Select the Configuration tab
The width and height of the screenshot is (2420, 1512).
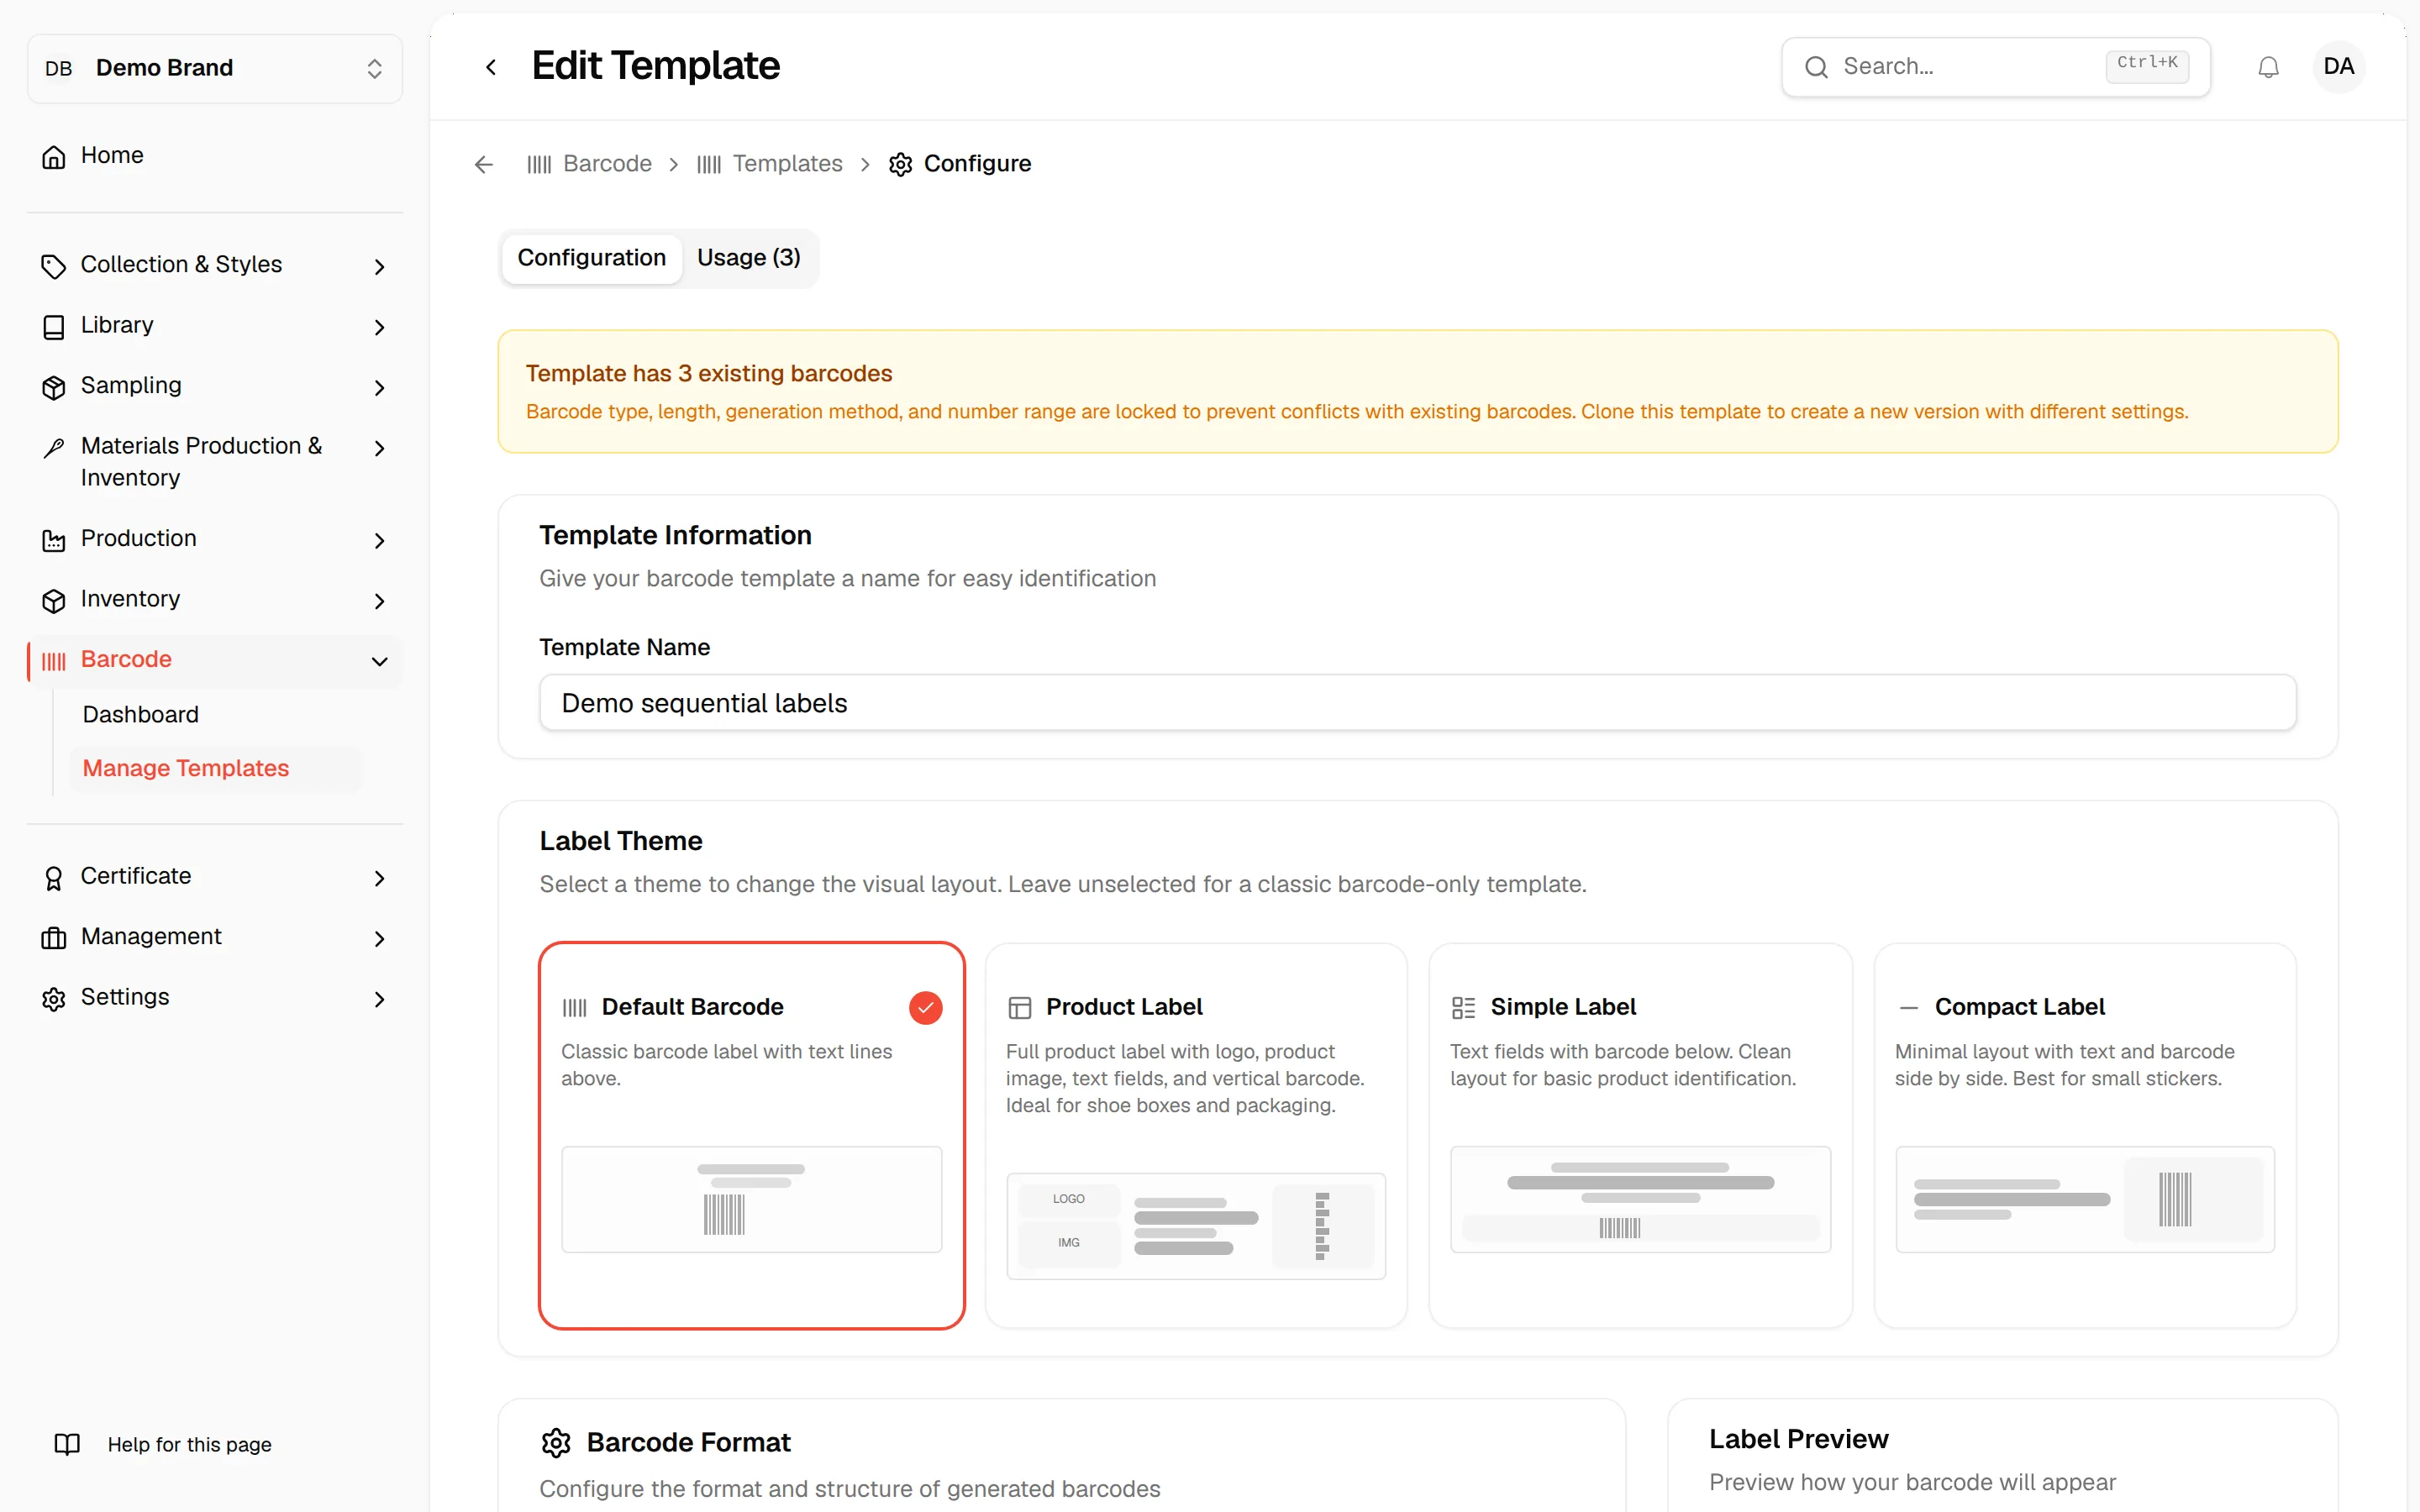(x=591, y=258)
